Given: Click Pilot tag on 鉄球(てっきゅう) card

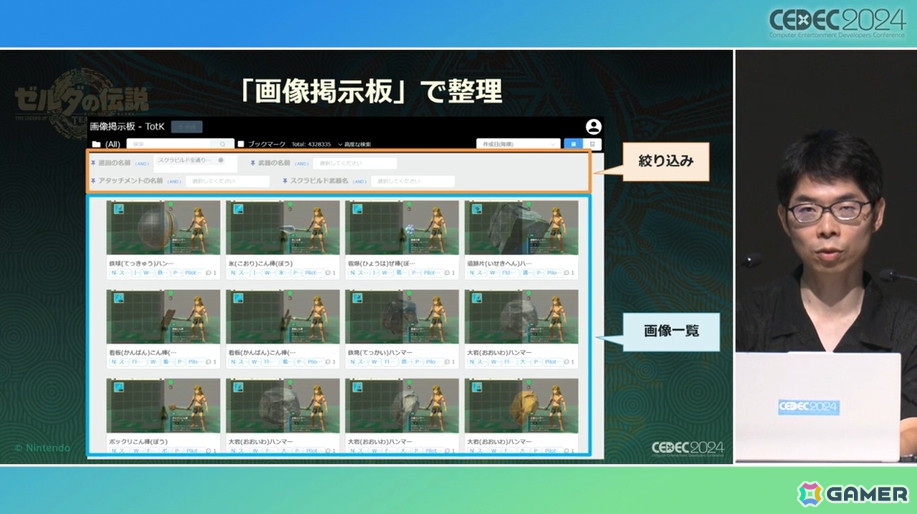Looking at the screenshot, I should [193, 273].
